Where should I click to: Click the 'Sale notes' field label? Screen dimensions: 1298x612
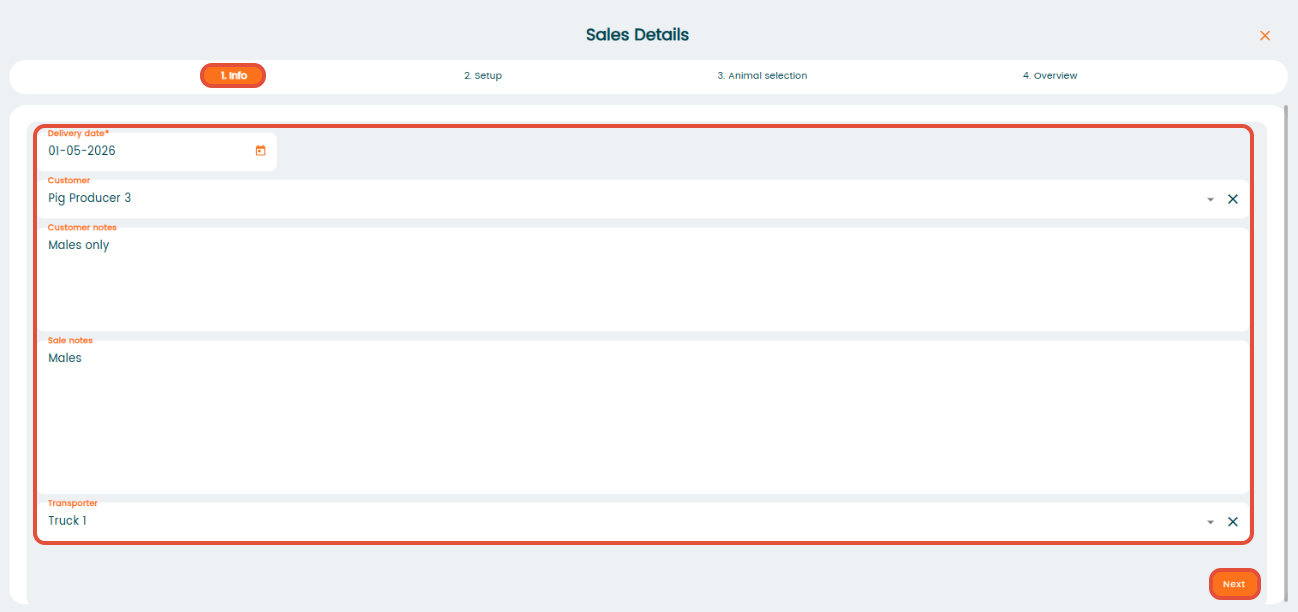coord(70,341)
